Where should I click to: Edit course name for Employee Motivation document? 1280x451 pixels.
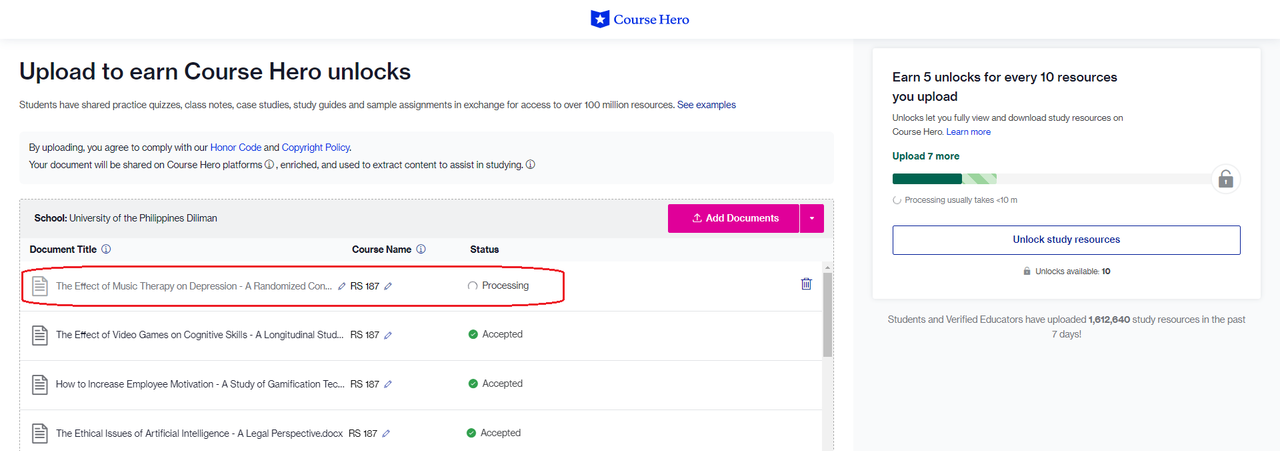click(388, 384)
